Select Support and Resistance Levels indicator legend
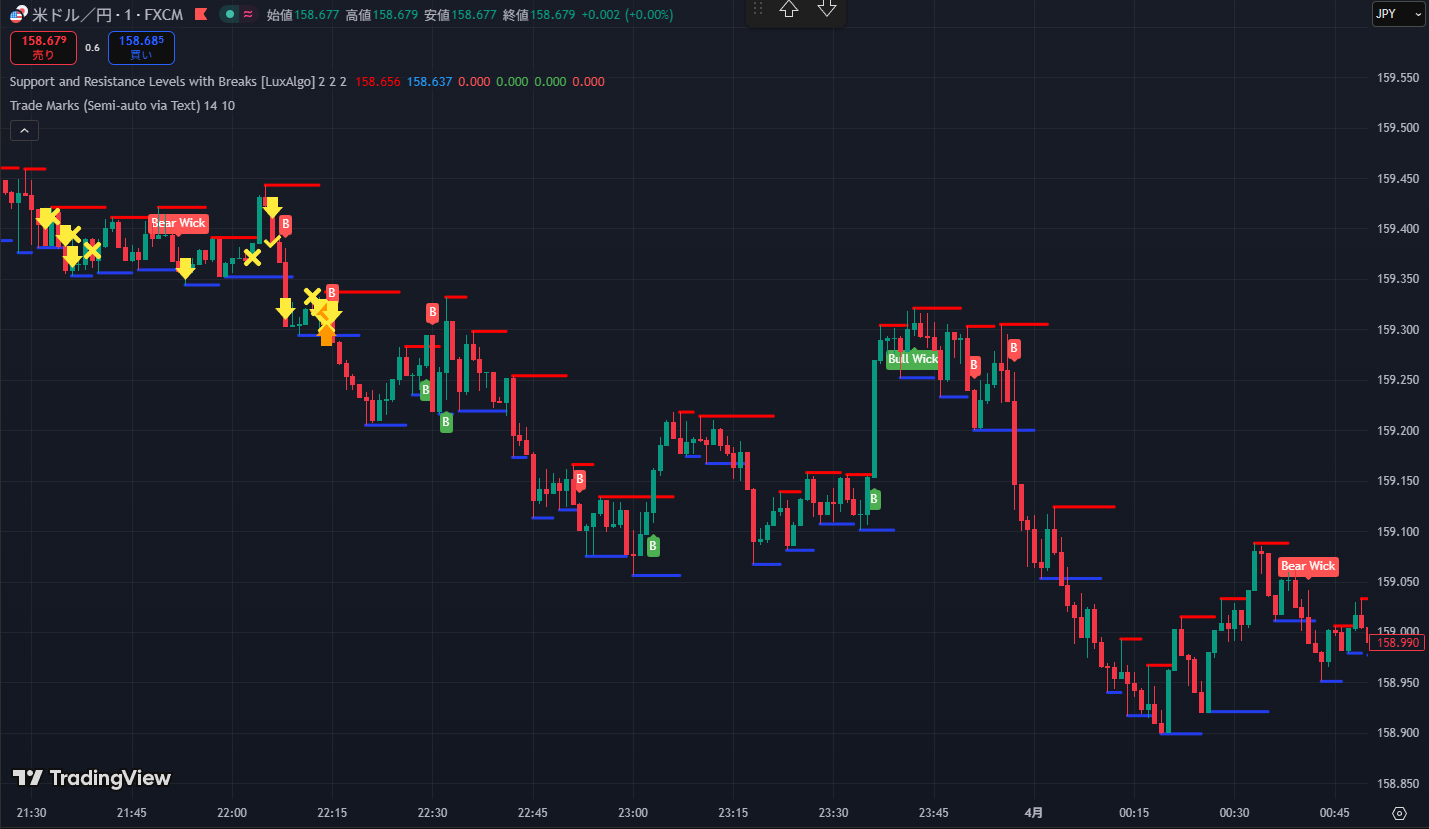The image size is (1429, 829). tap(162, 82)
